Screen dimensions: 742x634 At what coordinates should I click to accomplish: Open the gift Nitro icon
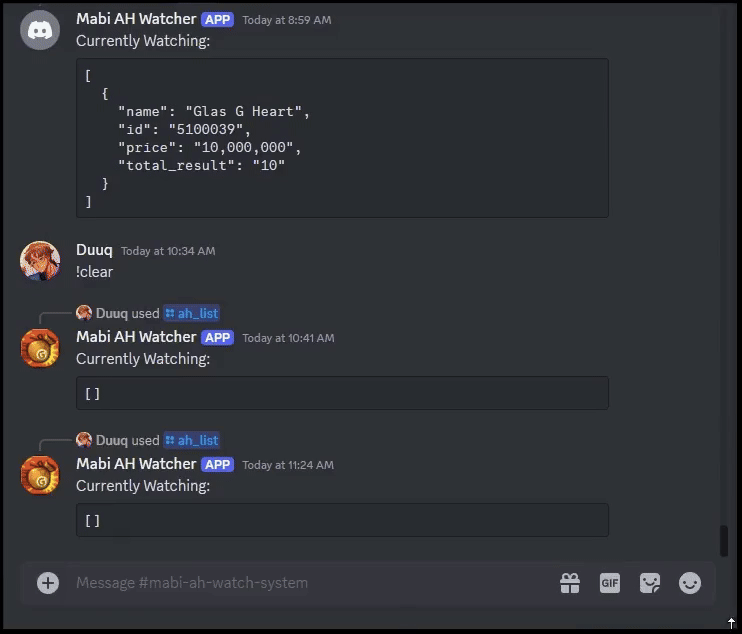pos(570,583)
